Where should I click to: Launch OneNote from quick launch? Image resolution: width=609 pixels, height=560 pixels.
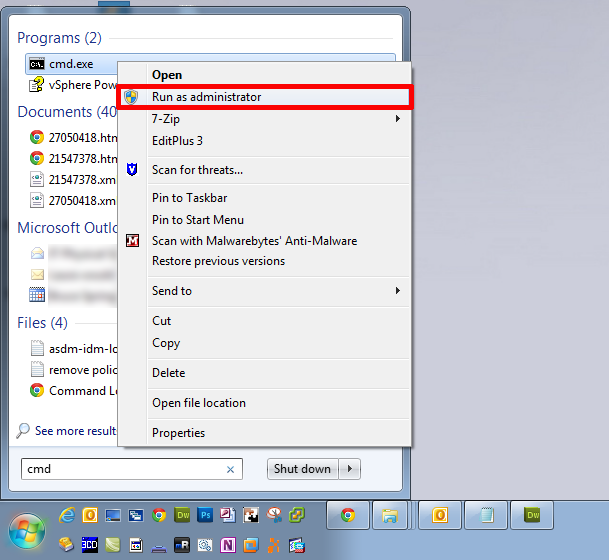click(x=228, y=545)
